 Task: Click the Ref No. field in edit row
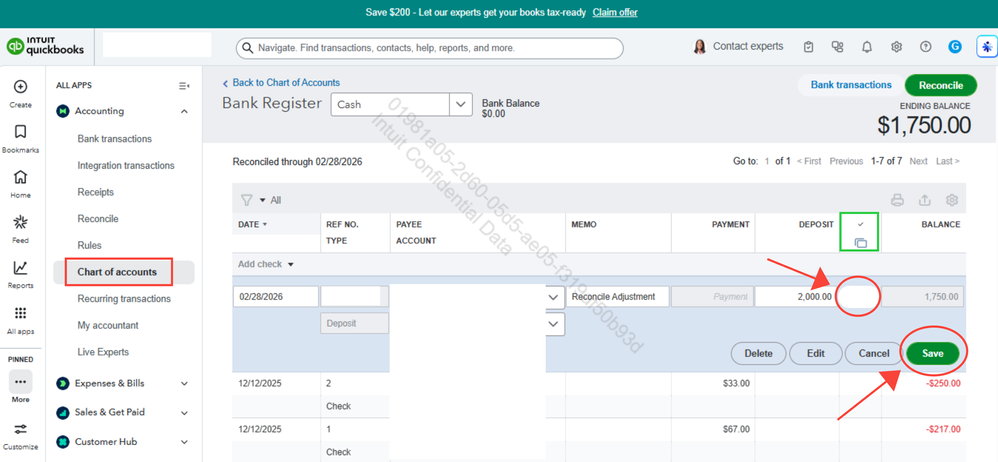[355, 297]
